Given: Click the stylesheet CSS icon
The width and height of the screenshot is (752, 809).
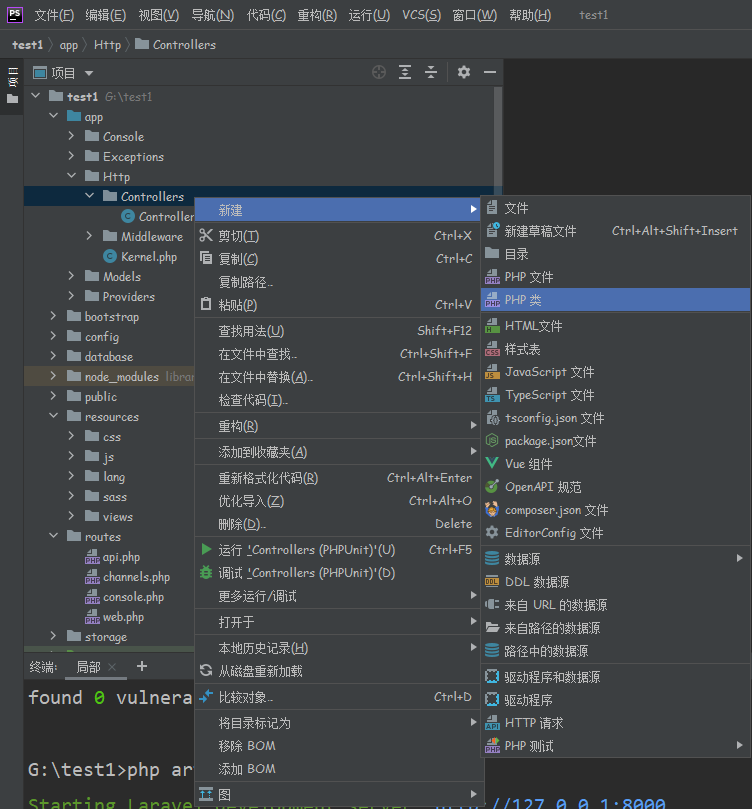Looking at the screenshot, I should click(492, 349).
